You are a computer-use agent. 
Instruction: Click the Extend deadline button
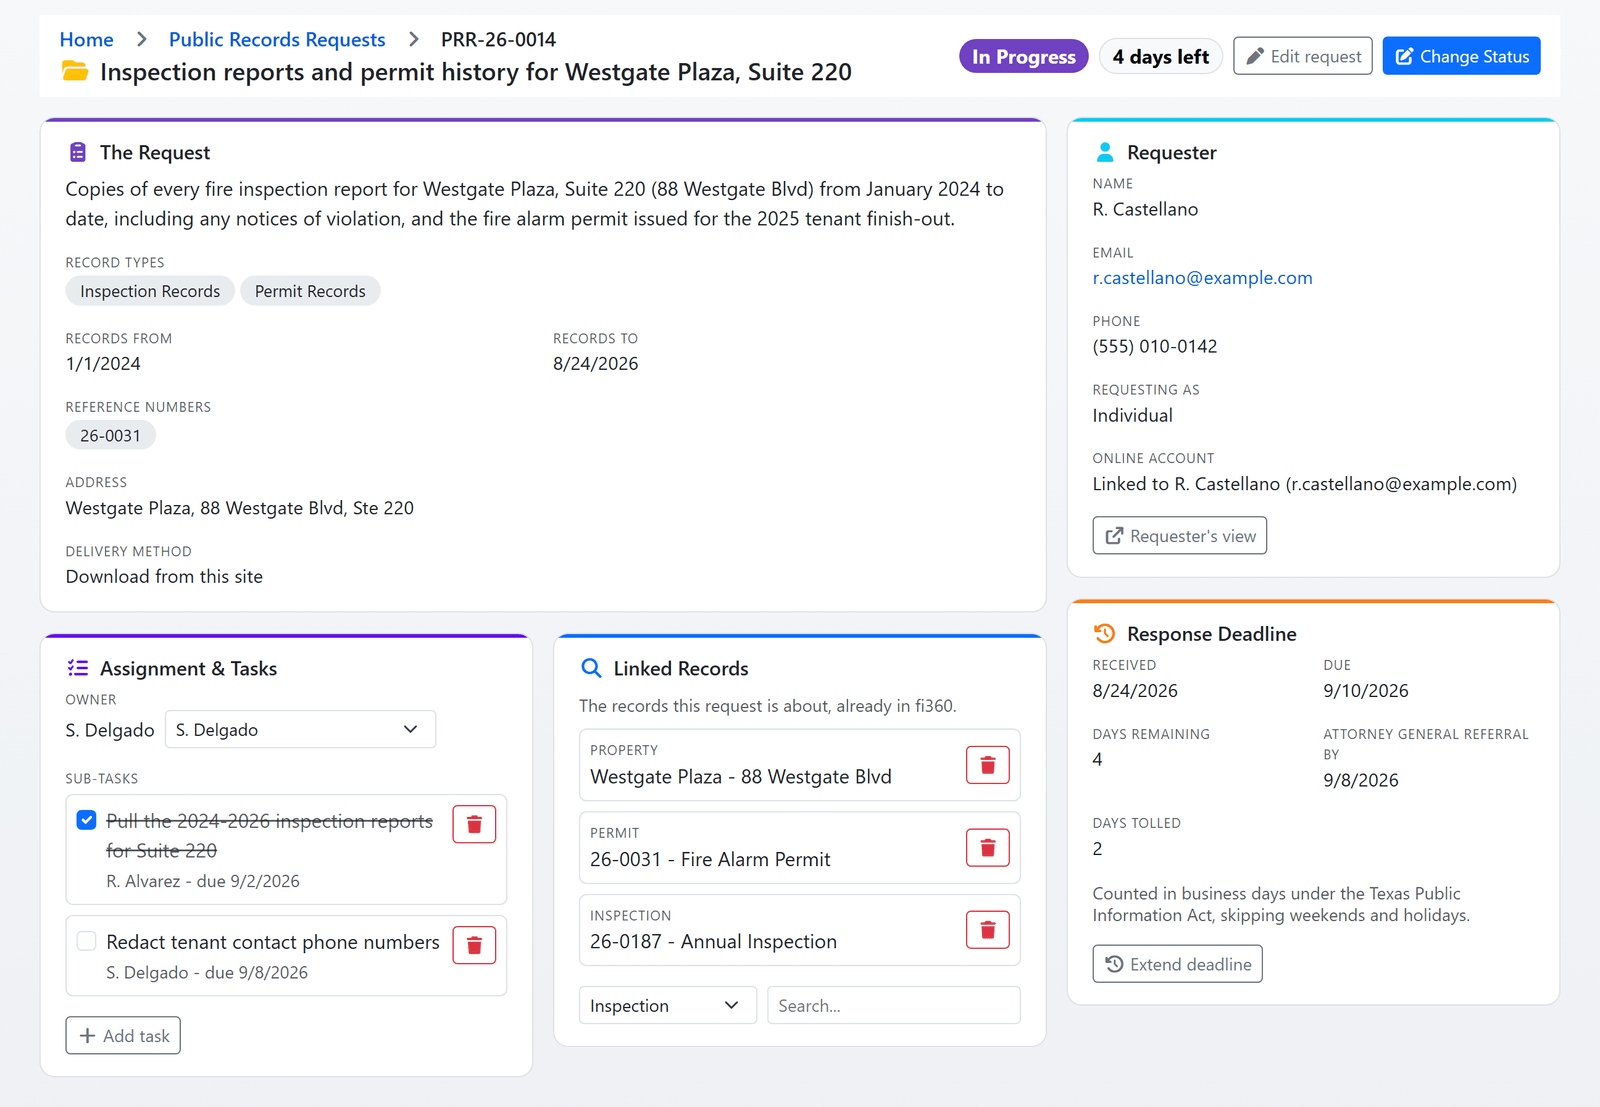click(1178, 964)
